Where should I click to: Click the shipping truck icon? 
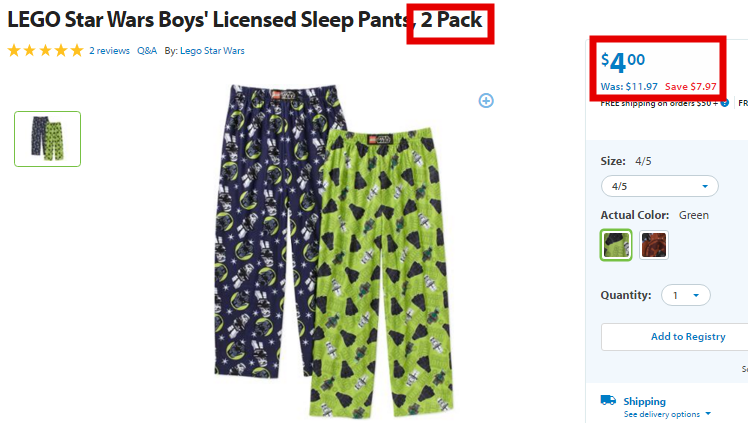coord(608,400)
